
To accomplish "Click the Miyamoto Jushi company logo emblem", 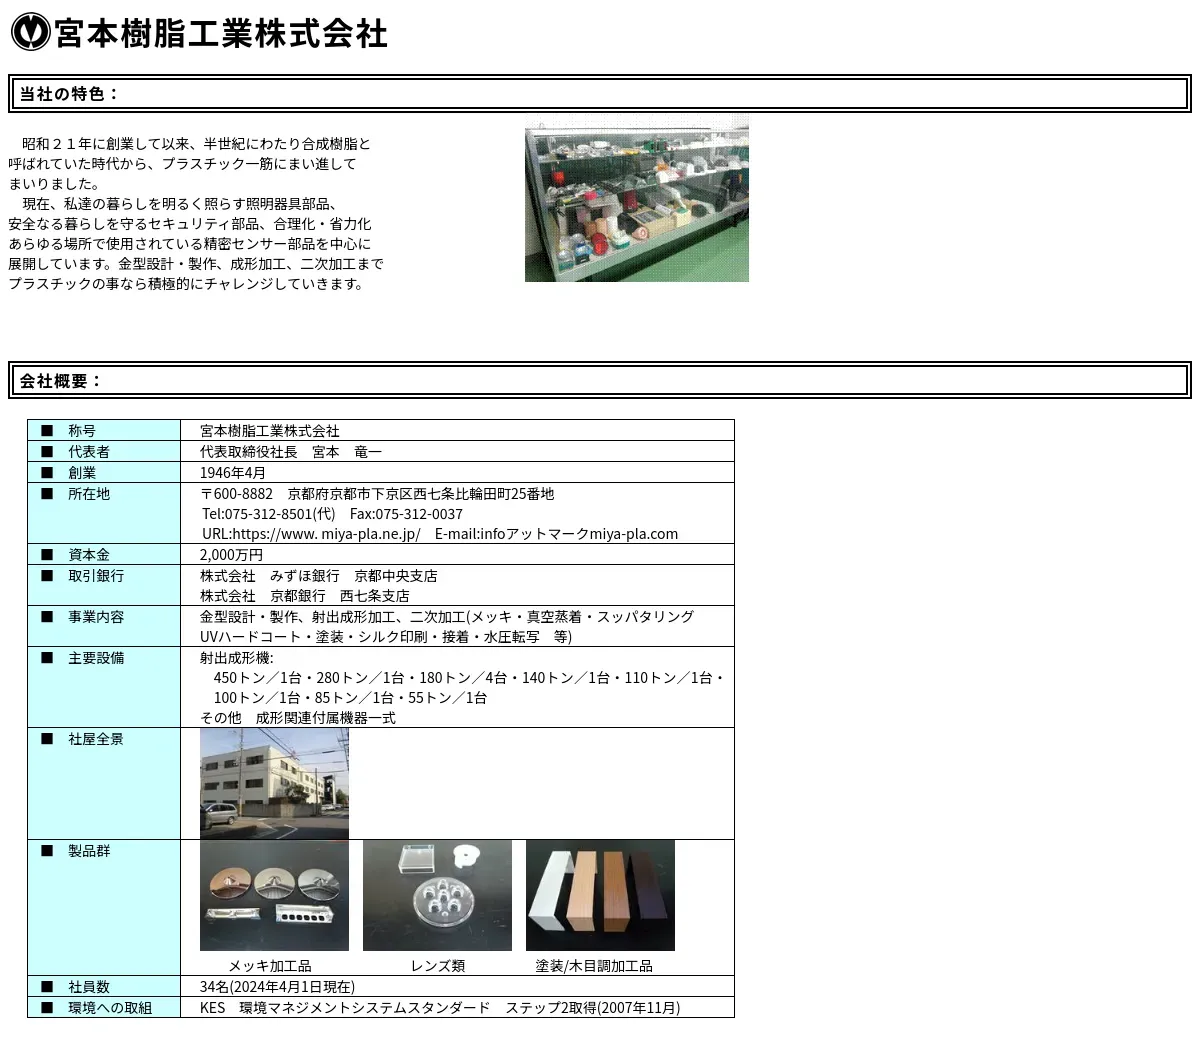I will tap(30, 32).
